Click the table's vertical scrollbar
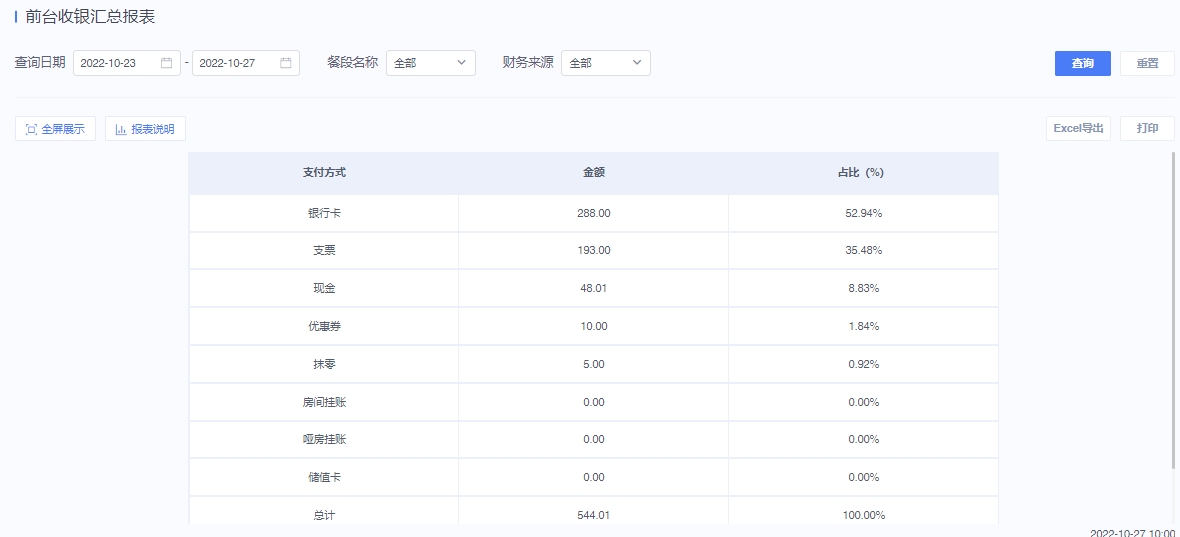 tap(1172, 308)
